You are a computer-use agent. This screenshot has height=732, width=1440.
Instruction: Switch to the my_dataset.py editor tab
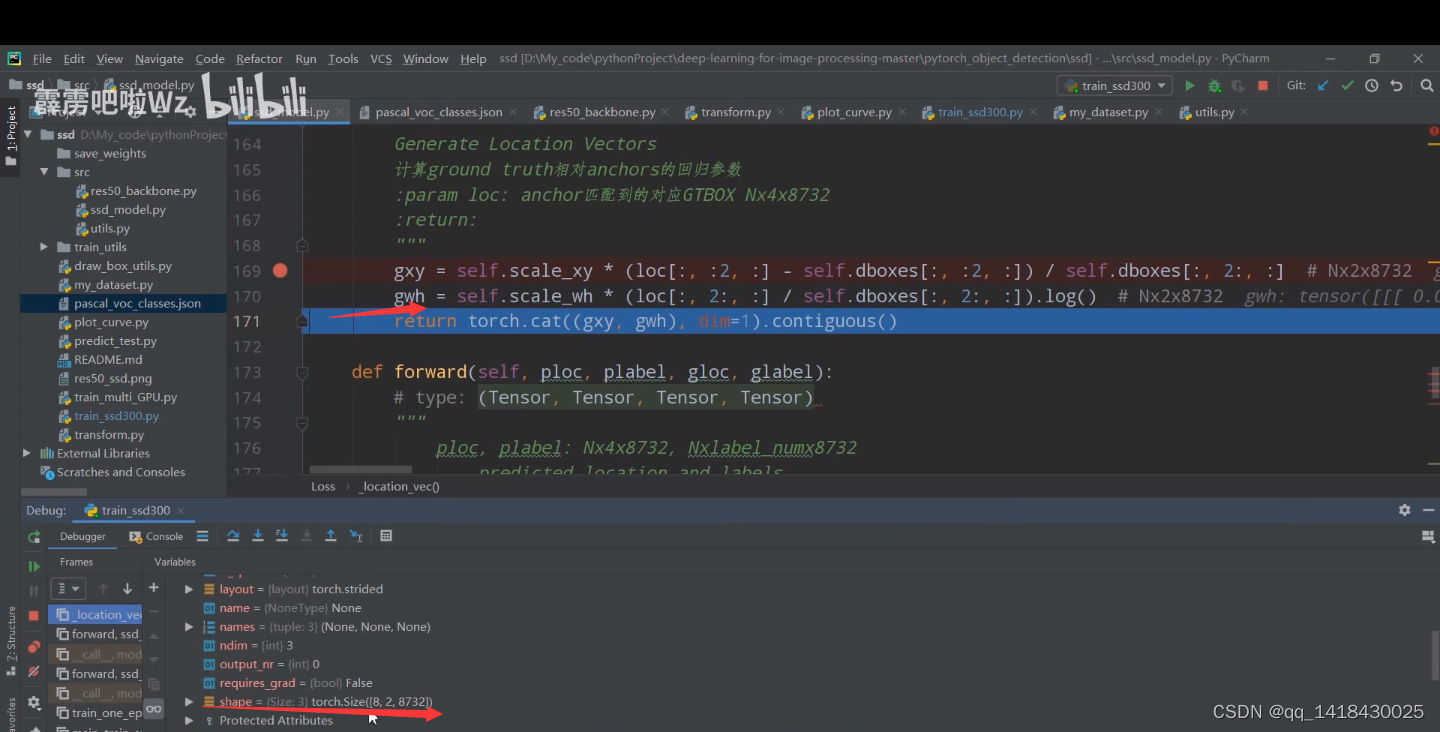pyautogui.click(x=1108, y=112)
